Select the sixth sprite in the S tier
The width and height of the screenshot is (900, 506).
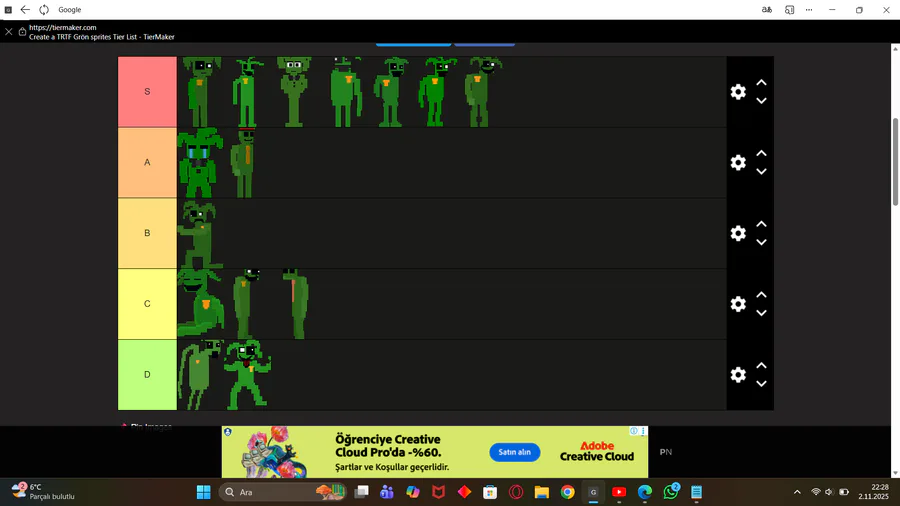coord(437,92)
